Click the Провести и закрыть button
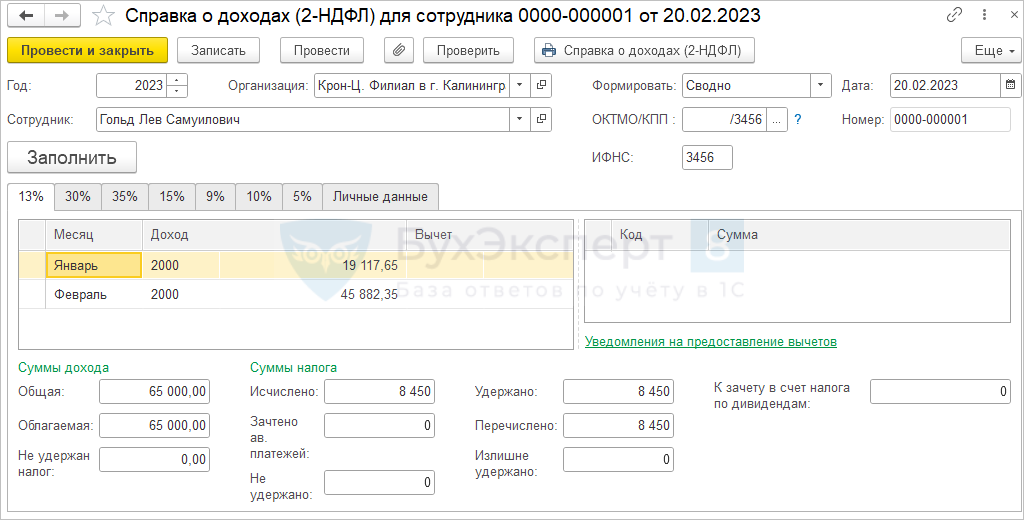The image size is (1024, 520). 87,50
